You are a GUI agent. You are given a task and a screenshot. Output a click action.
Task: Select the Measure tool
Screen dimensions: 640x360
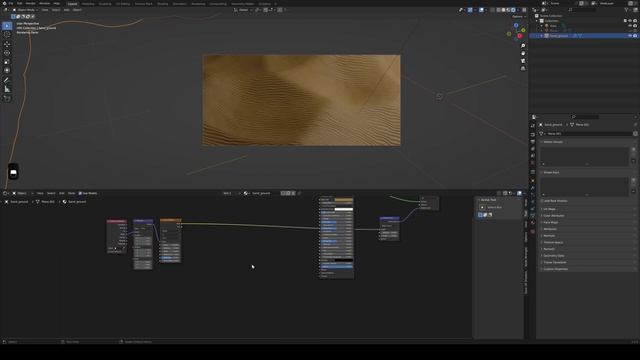[x=7, y=89]
